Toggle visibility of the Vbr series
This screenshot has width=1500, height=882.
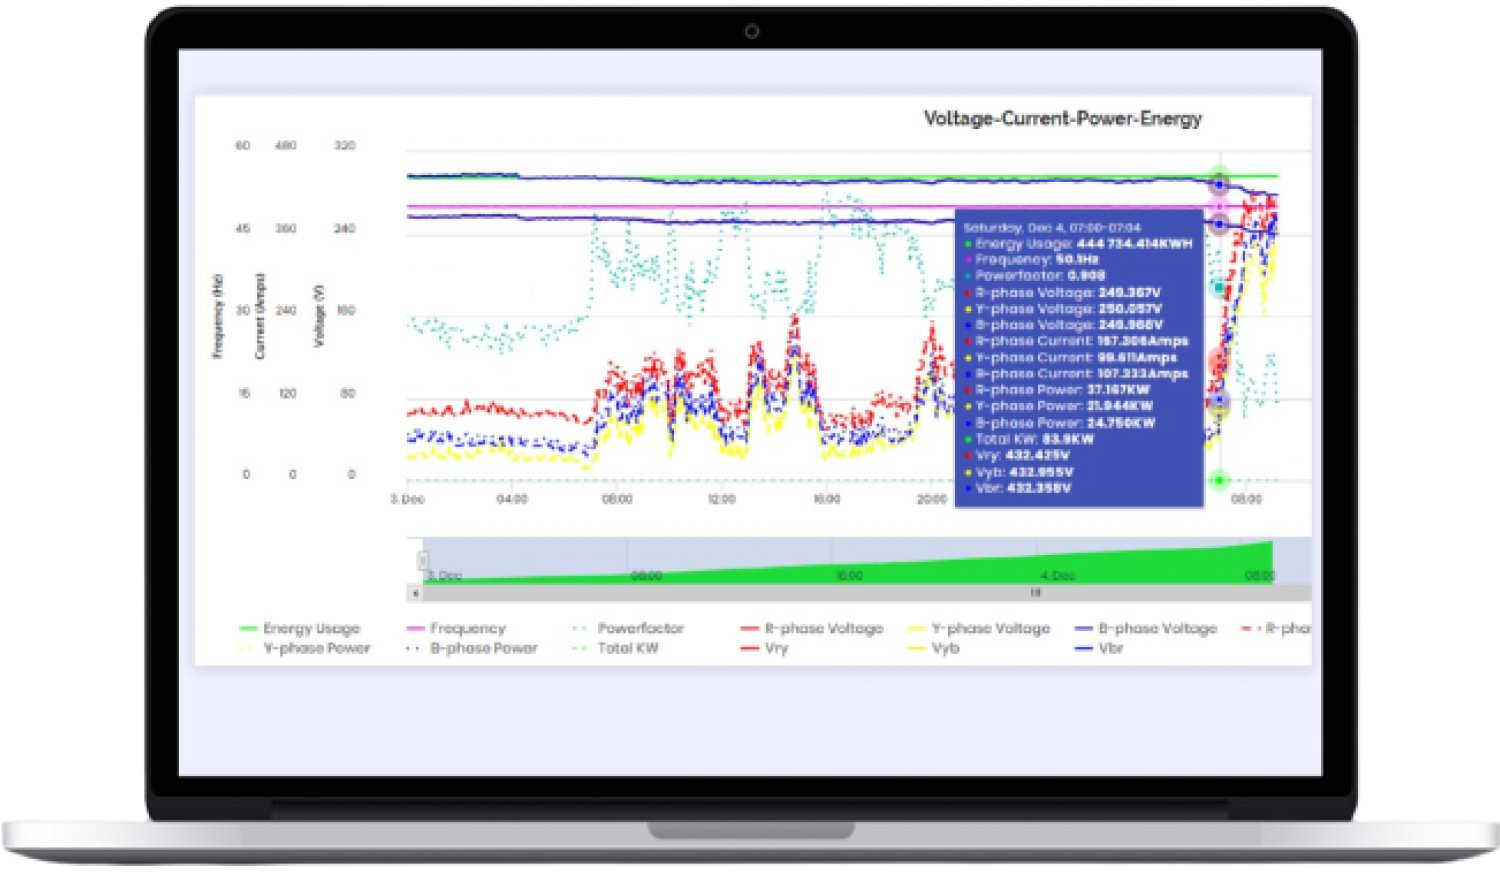pyautogui.click(x=1100, y=648)
